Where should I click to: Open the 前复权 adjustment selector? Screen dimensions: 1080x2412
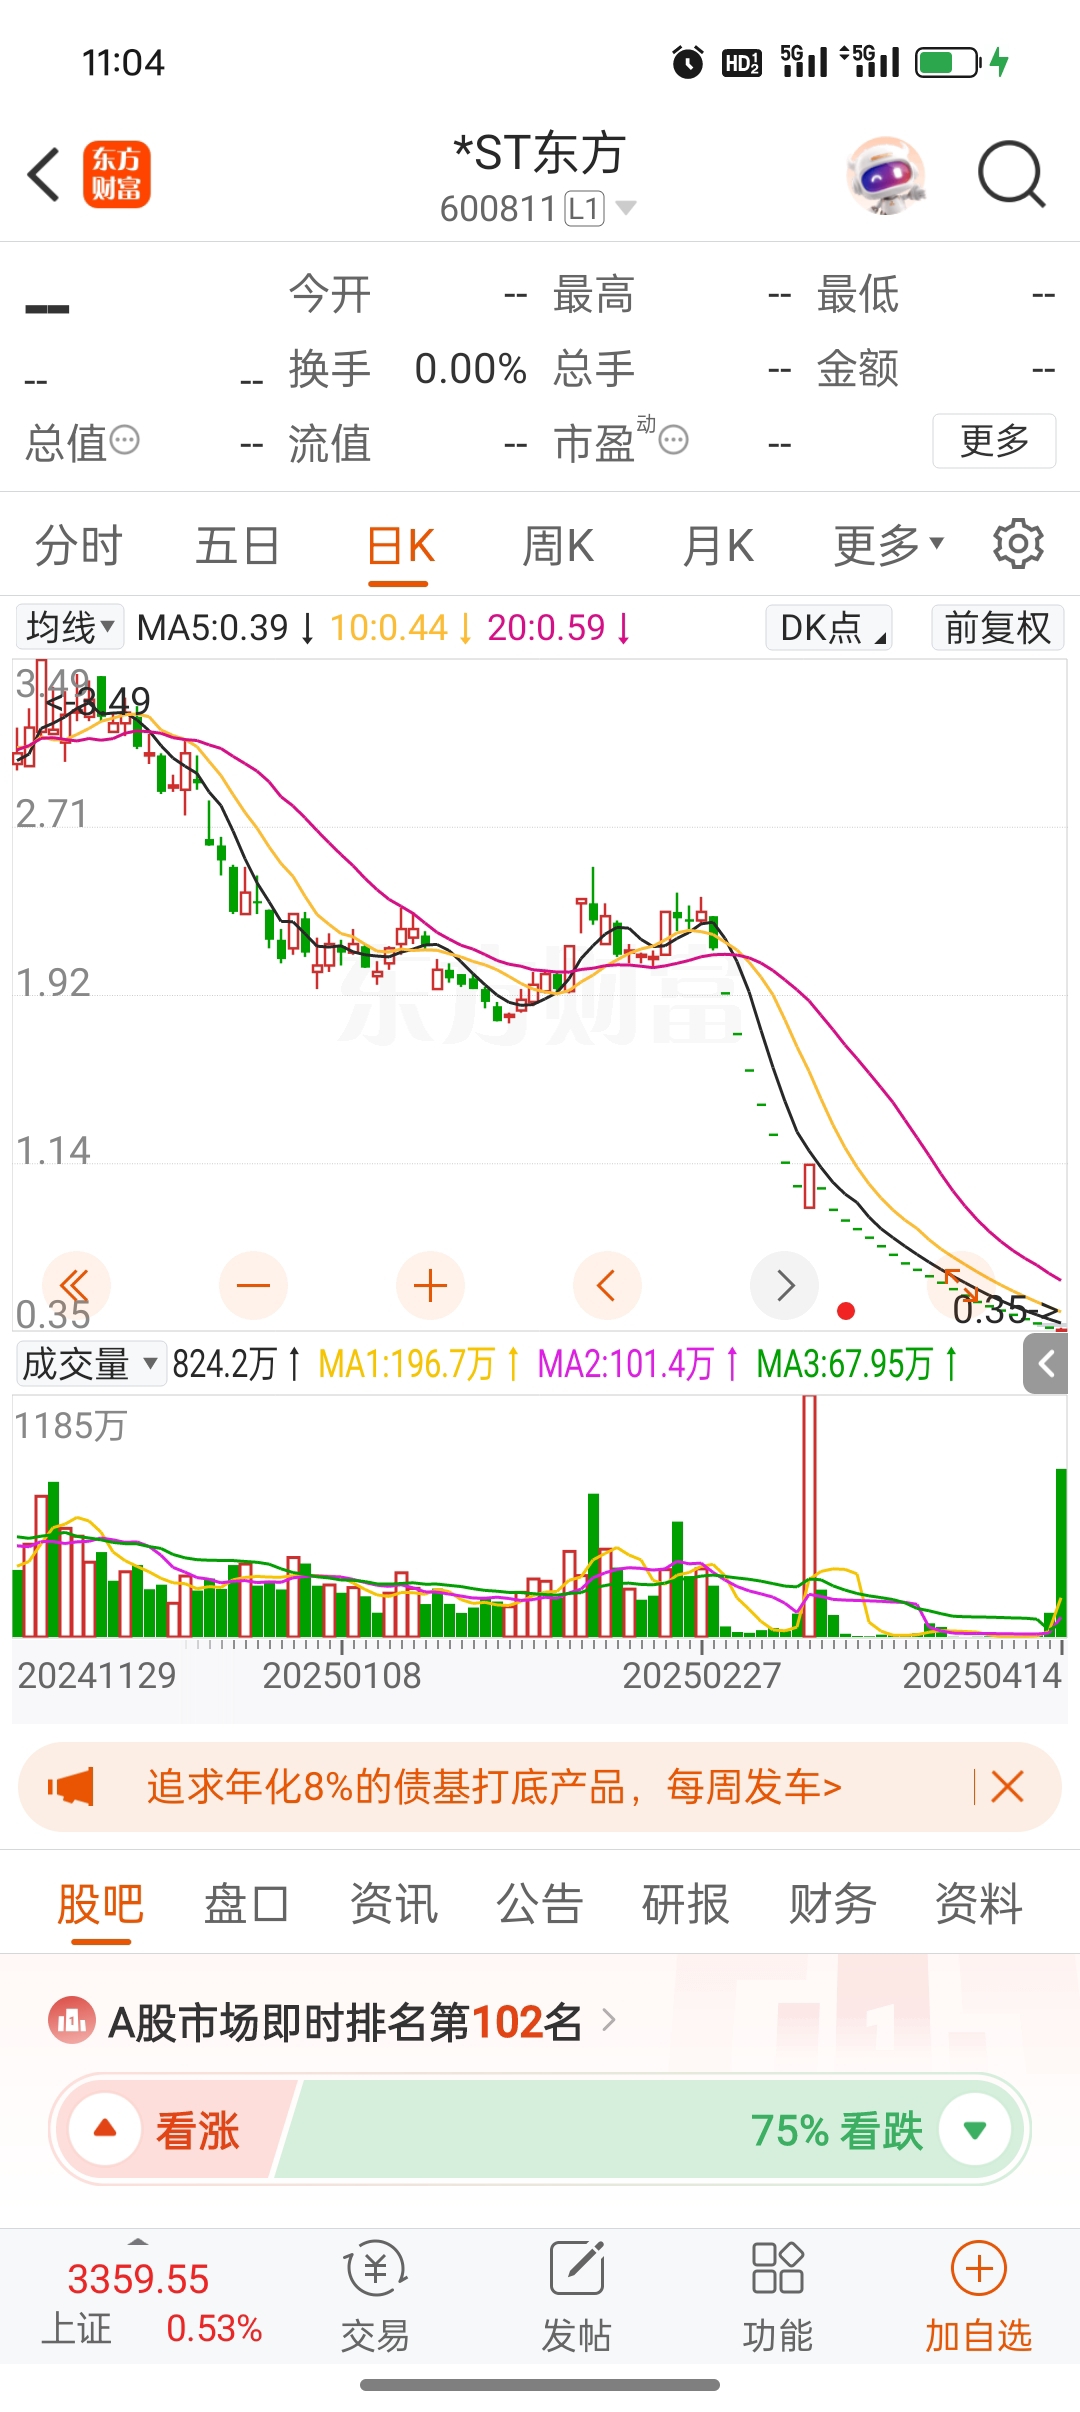tap(997, 627)
